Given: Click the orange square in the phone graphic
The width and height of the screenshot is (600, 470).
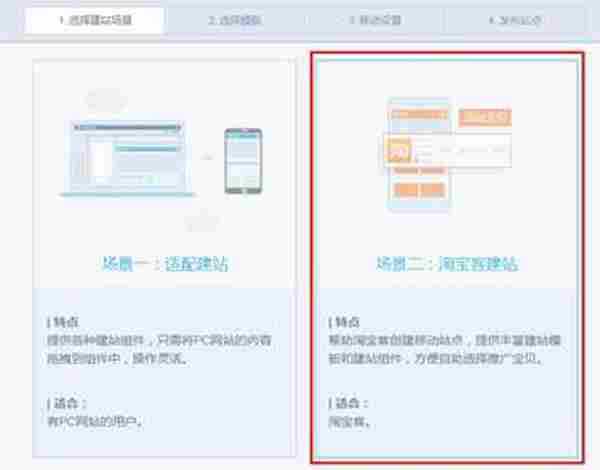Looking at the screenshot, I should pos(399,152).
